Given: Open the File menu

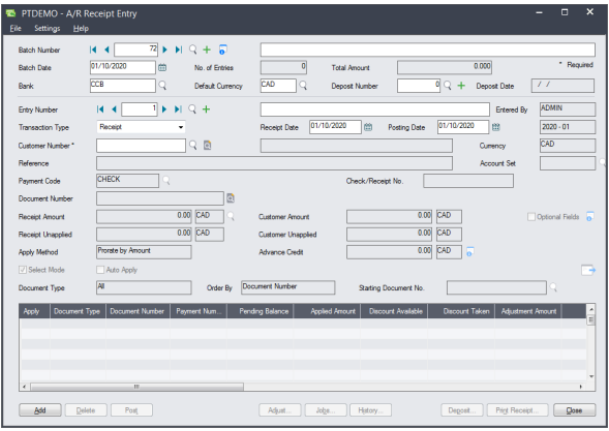Looking at the screenshot, I should click(x=16, y=28).
